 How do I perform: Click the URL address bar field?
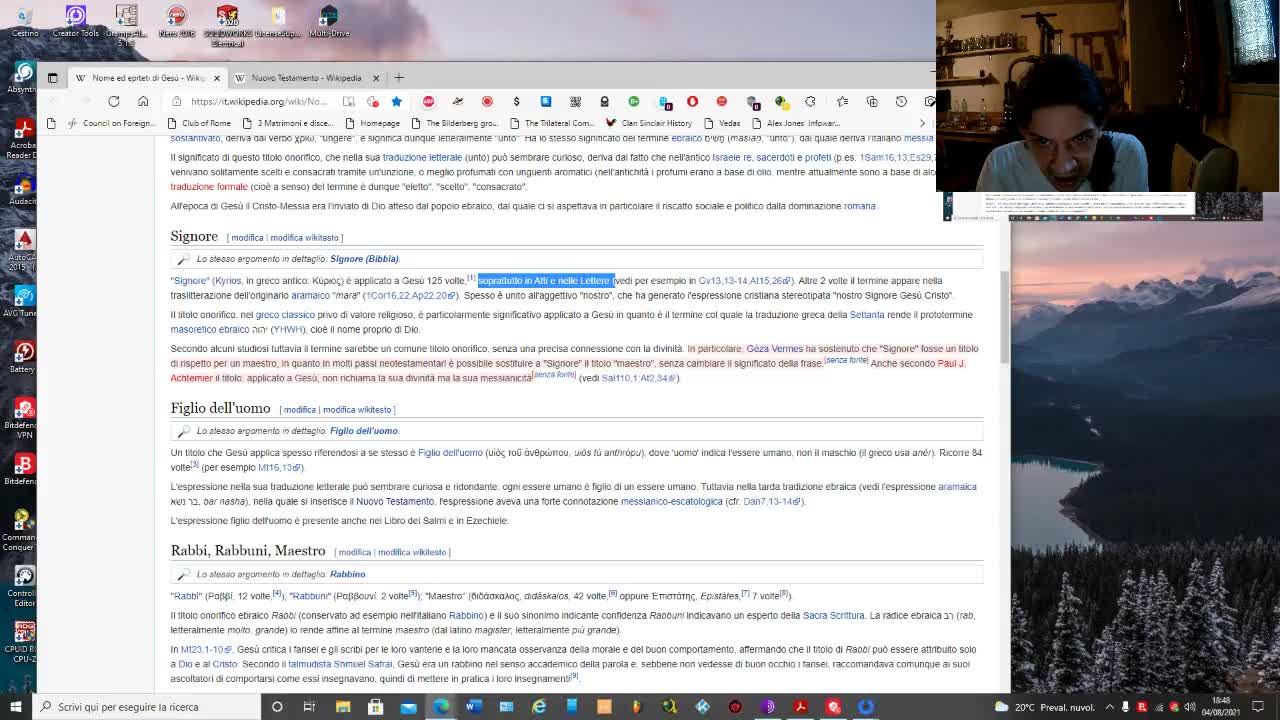[260, 101]
